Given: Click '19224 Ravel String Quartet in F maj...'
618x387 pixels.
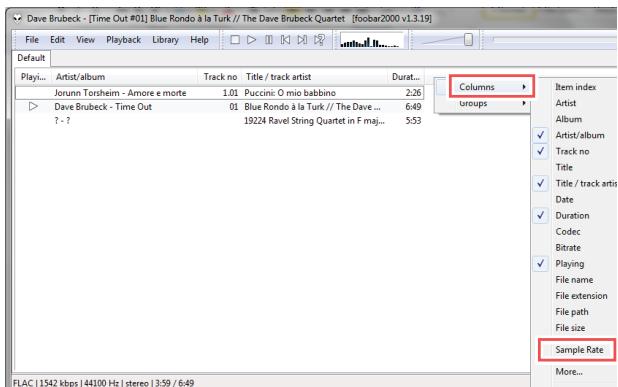Looking at the screenshot, I should pyautogui.click(x=314, y=121).
